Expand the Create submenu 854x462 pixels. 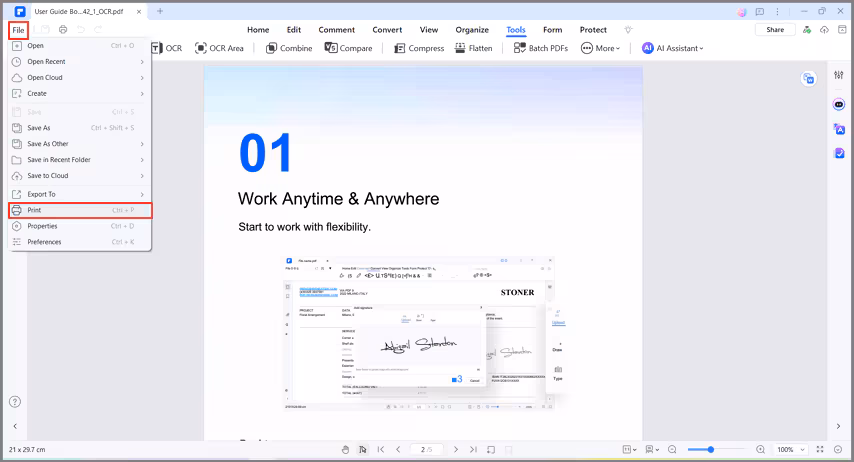tap(80, 93)
